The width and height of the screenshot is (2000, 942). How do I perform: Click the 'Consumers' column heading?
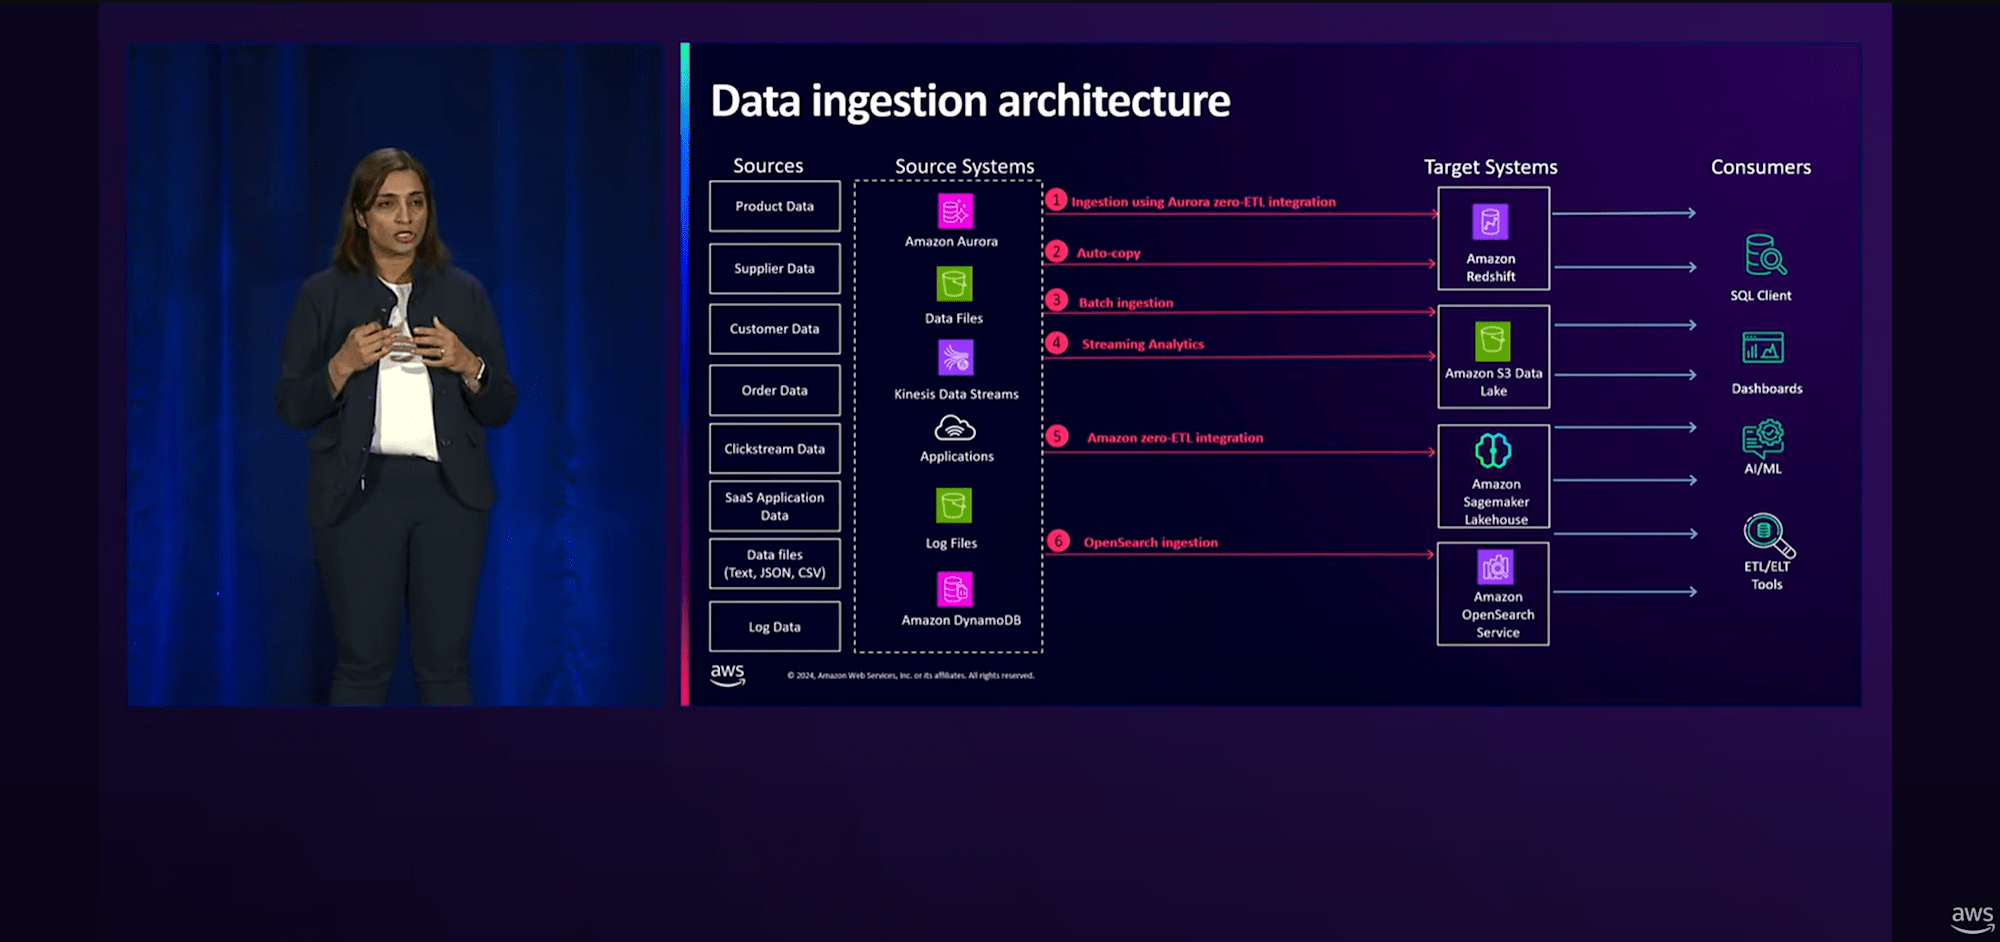click(1761, 167)
